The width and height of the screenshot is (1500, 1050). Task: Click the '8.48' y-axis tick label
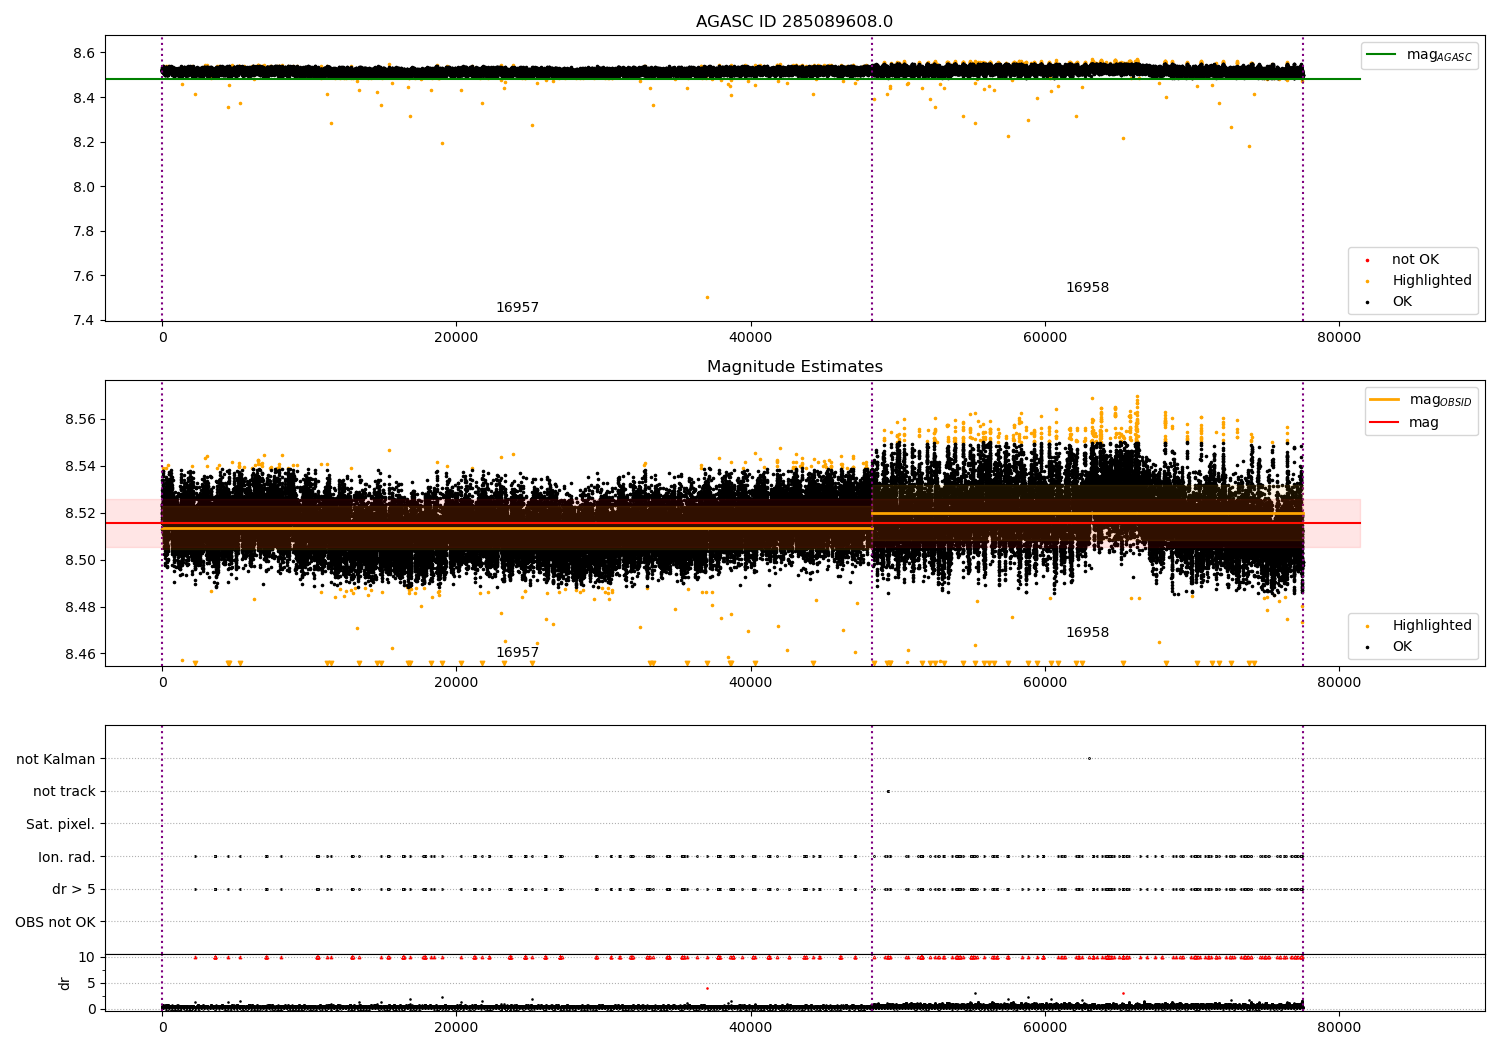coord(79,607)
